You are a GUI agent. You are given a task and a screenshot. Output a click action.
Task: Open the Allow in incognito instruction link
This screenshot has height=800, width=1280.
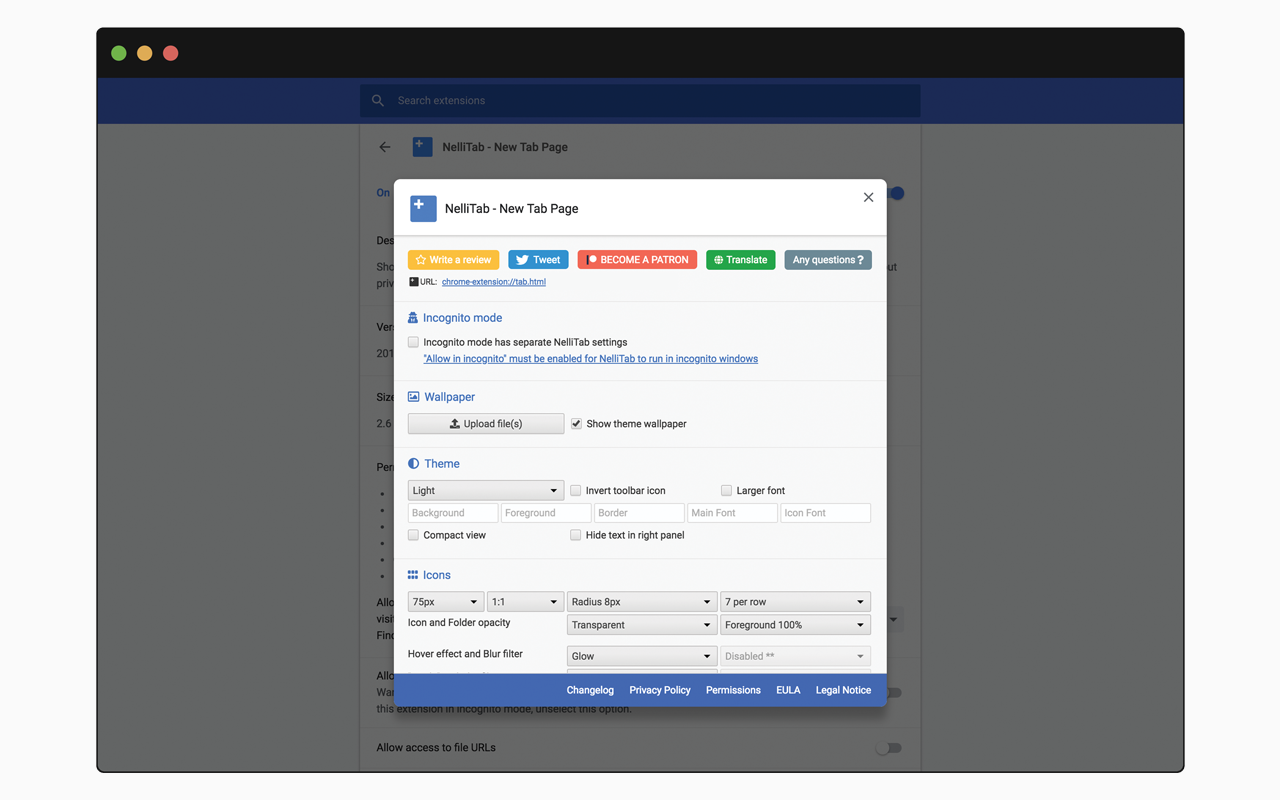click(x=591, y=359)
